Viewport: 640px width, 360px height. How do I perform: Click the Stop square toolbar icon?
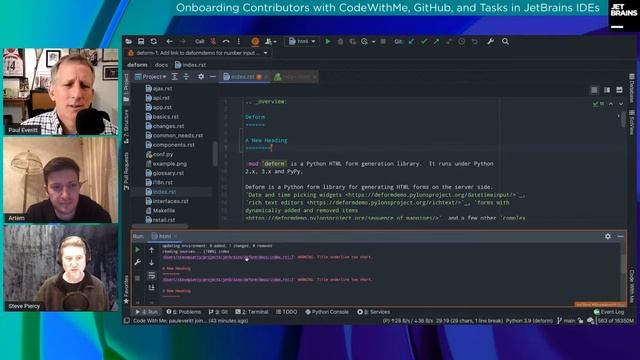[x=383, y=41]
